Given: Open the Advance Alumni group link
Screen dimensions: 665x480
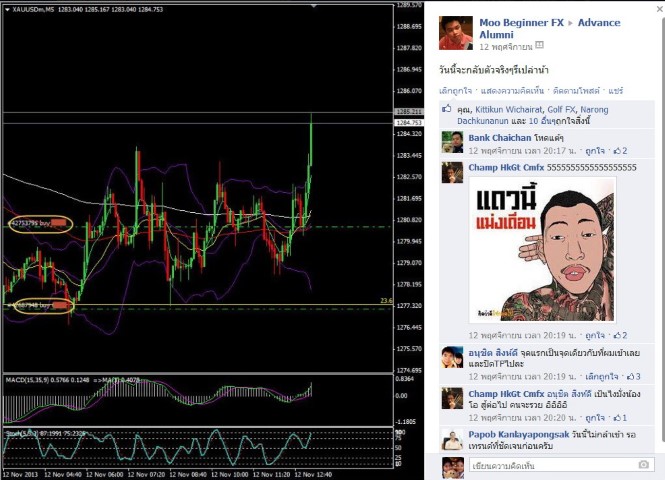Looking at the screenshot, I should 550,28.
